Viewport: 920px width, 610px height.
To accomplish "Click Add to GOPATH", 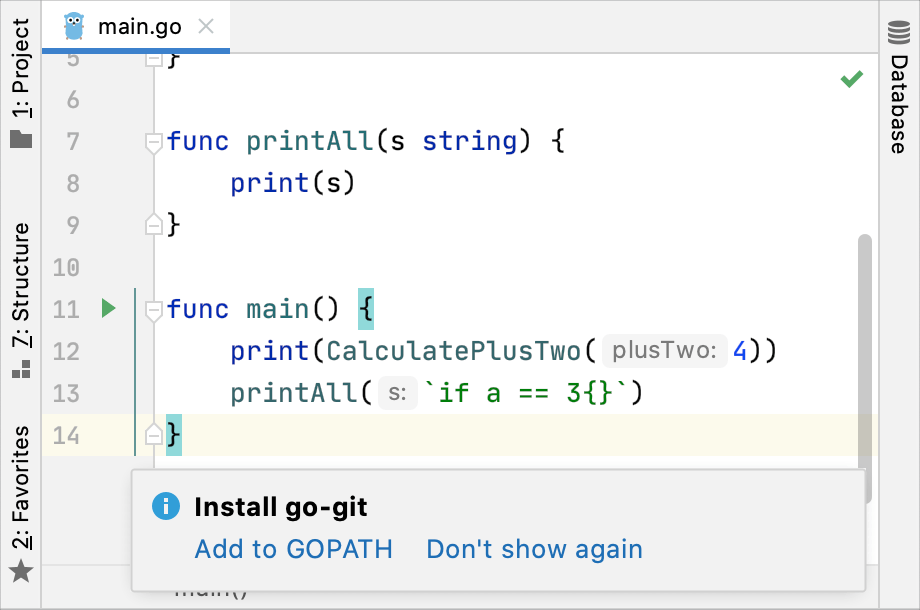I will 293,549.
